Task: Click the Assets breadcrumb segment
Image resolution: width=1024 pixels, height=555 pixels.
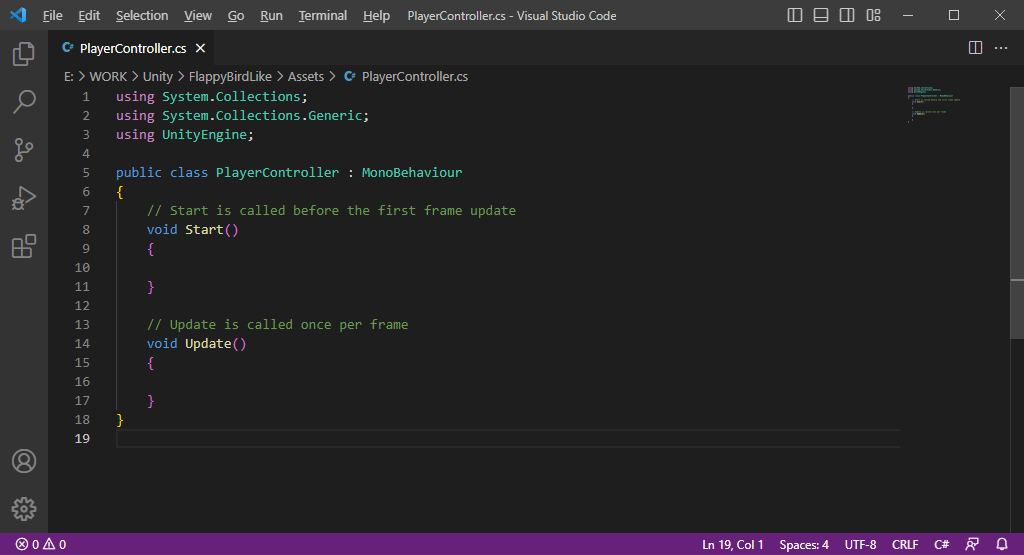Action: pos(306,76)
